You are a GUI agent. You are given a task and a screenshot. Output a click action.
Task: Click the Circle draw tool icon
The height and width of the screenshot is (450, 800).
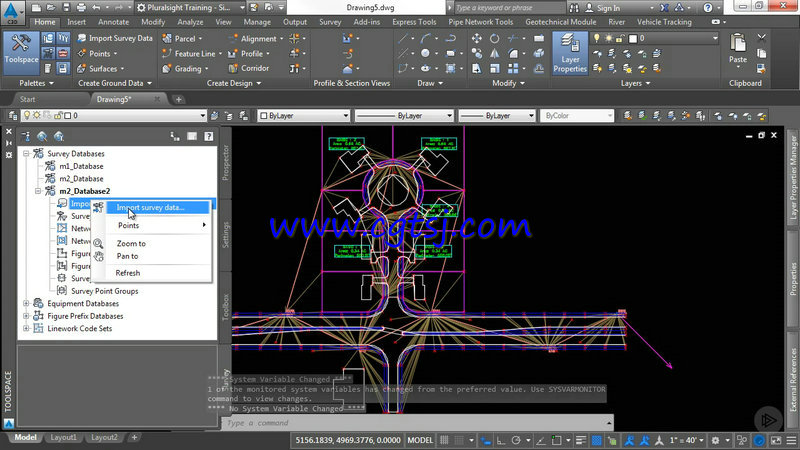point(425,53)
